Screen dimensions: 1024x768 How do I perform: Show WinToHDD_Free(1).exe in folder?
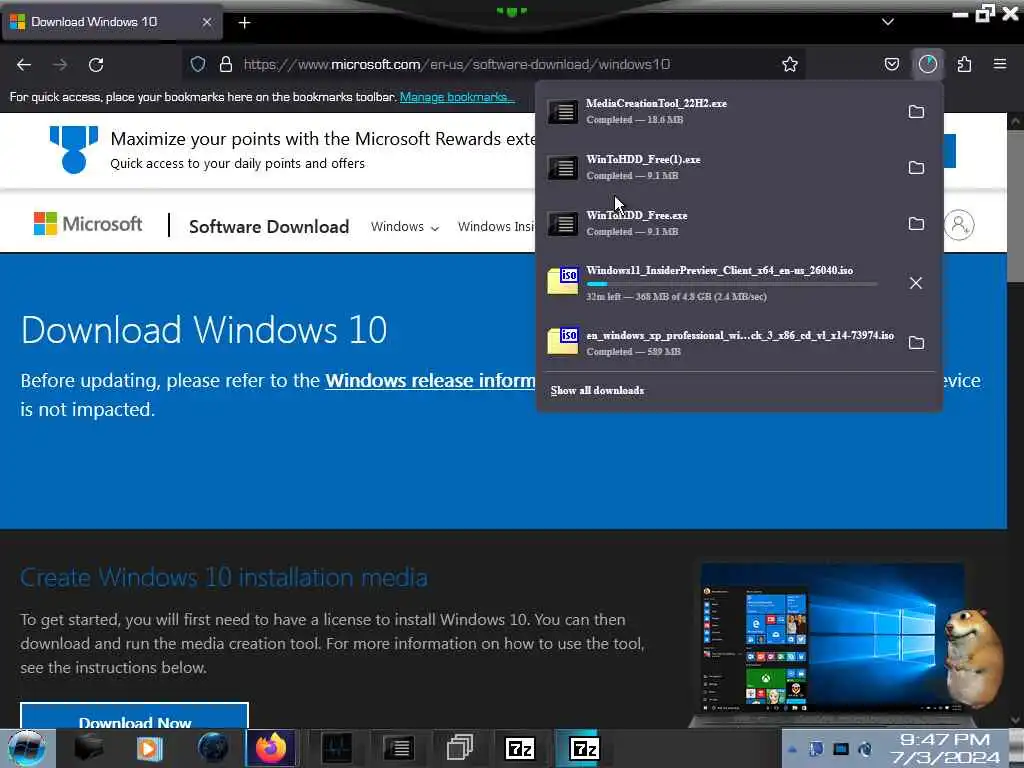coord(916,168)
